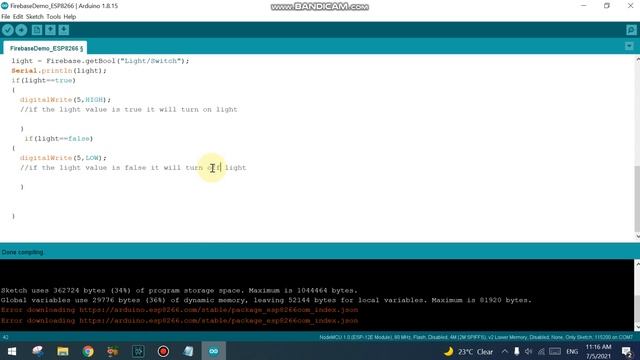Launch Google Chrome from the taskbar
This screenshot has width=640, height=360.
click(88, 351)
